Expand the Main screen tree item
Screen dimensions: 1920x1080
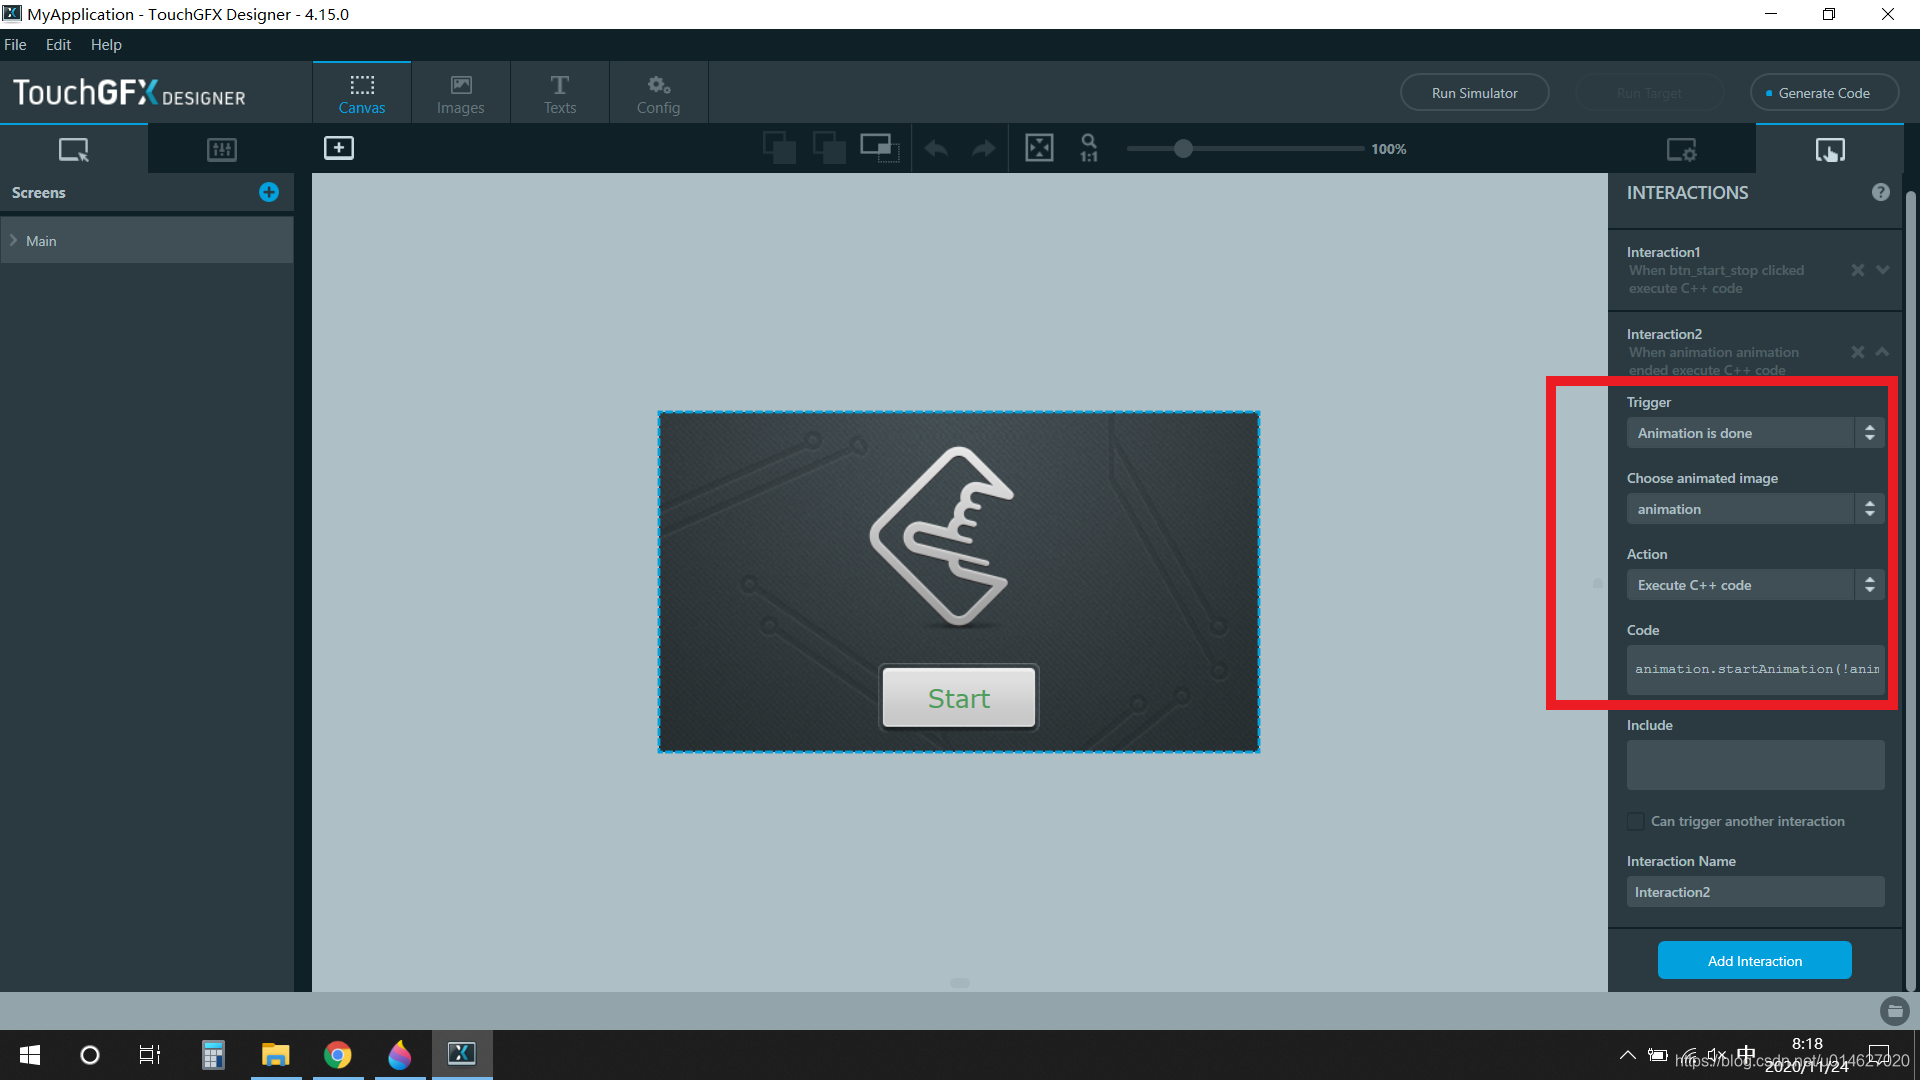(14, 241)
